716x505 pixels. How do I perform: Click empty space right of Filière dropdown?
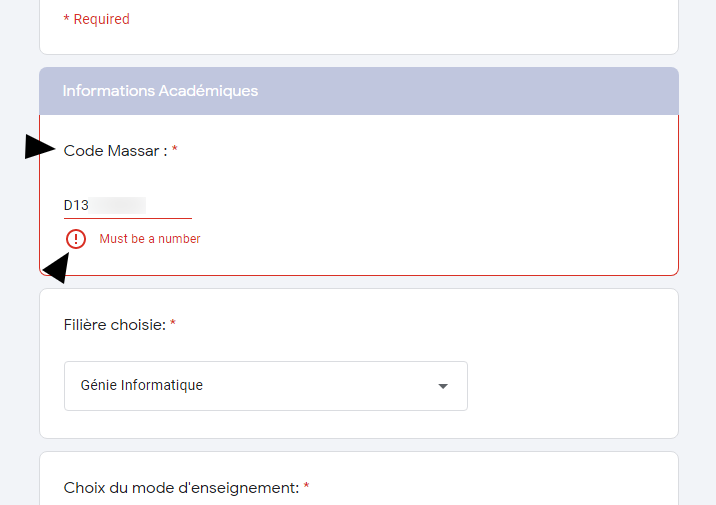point(570,386)
